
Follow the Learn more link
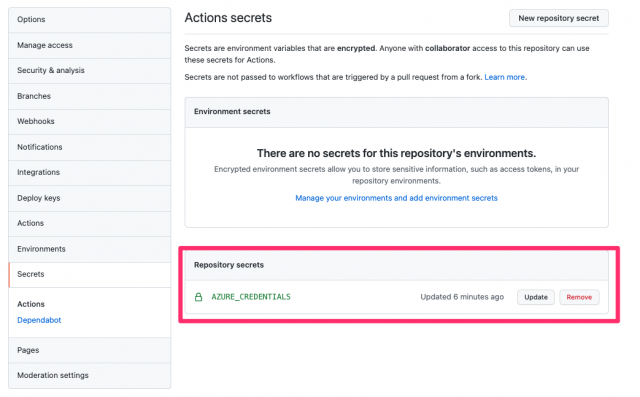click(504, 77)
